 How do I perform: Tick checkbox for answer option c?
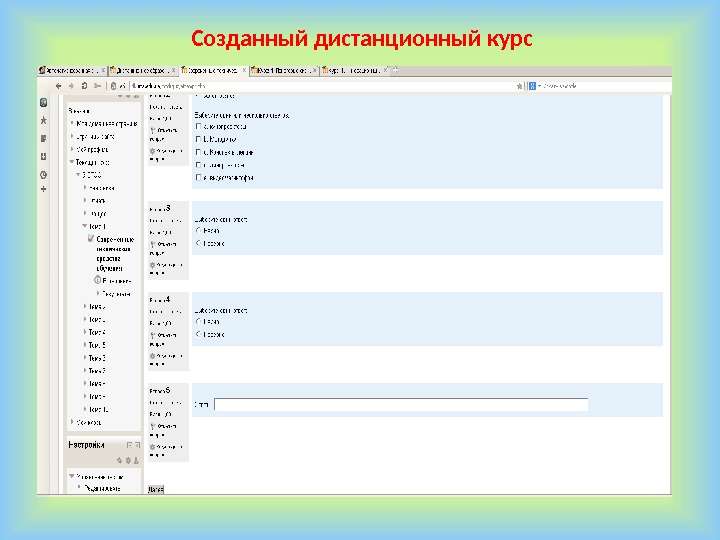(198, 152)
